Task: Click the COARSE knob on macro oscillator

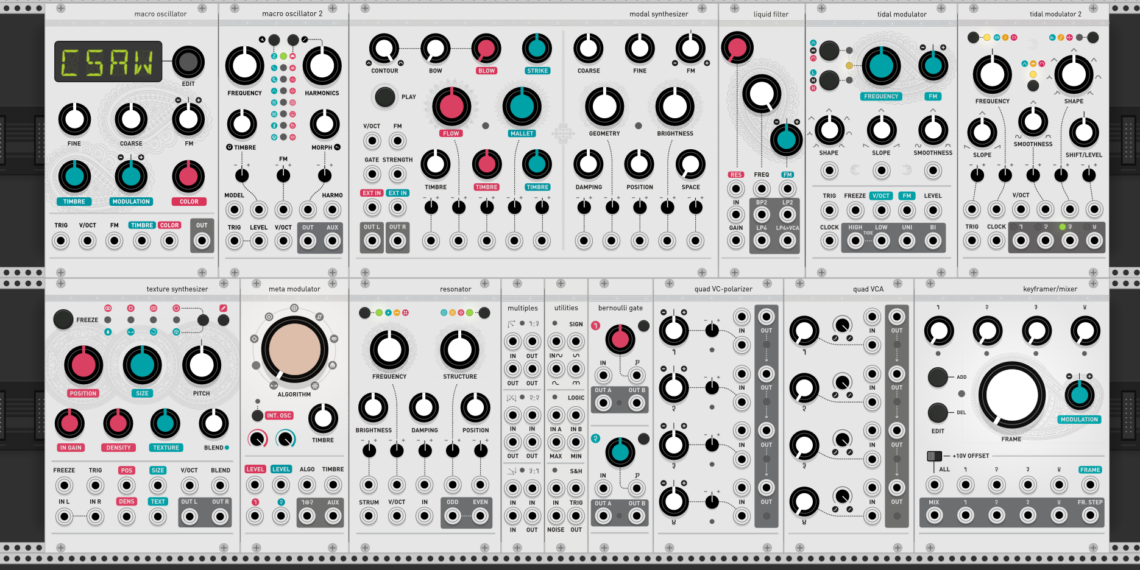Action: click(x=131, y=119)
